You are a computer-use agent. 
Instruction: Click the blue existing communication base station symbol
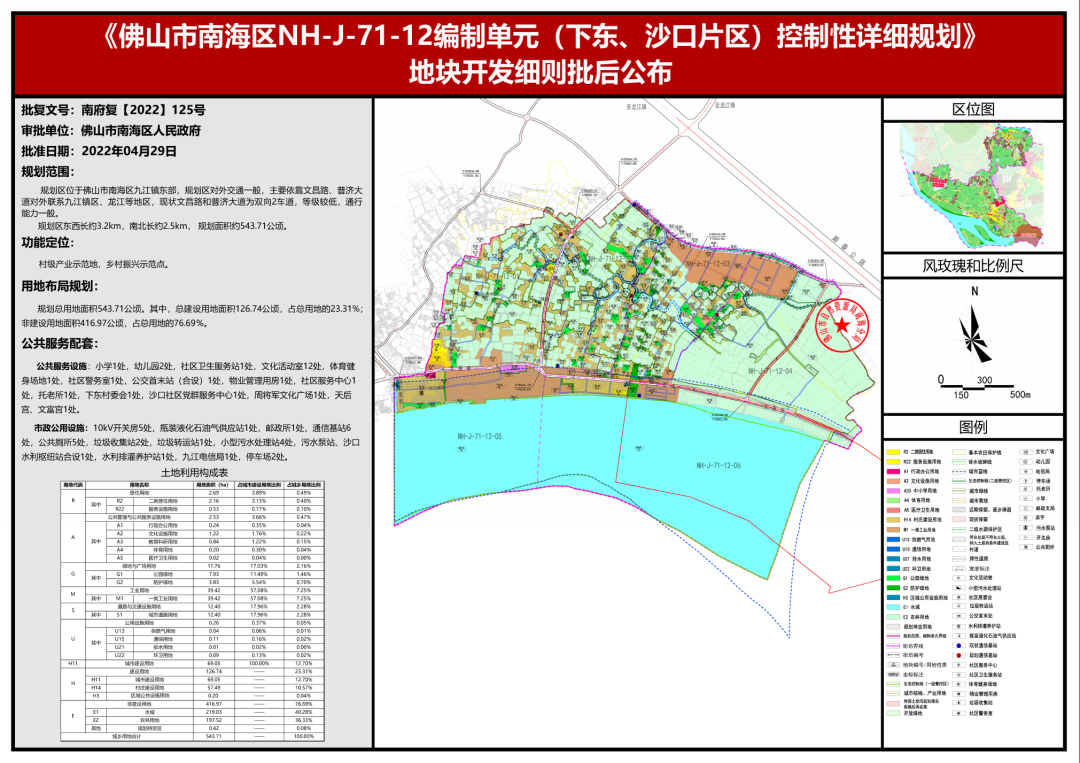pos(959,646)
